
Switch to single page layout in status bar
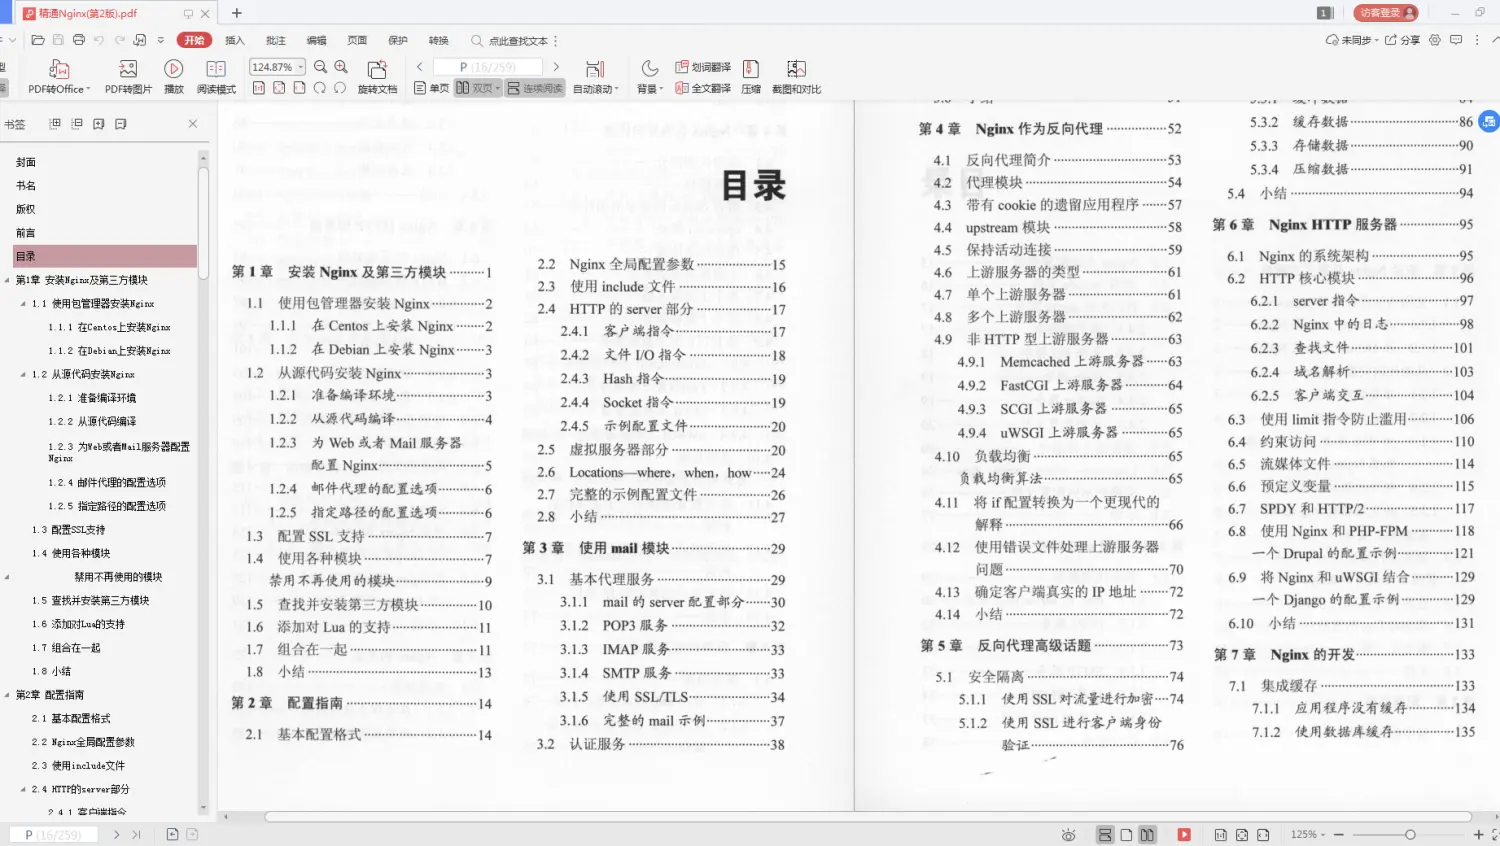tap(1126, 834)
